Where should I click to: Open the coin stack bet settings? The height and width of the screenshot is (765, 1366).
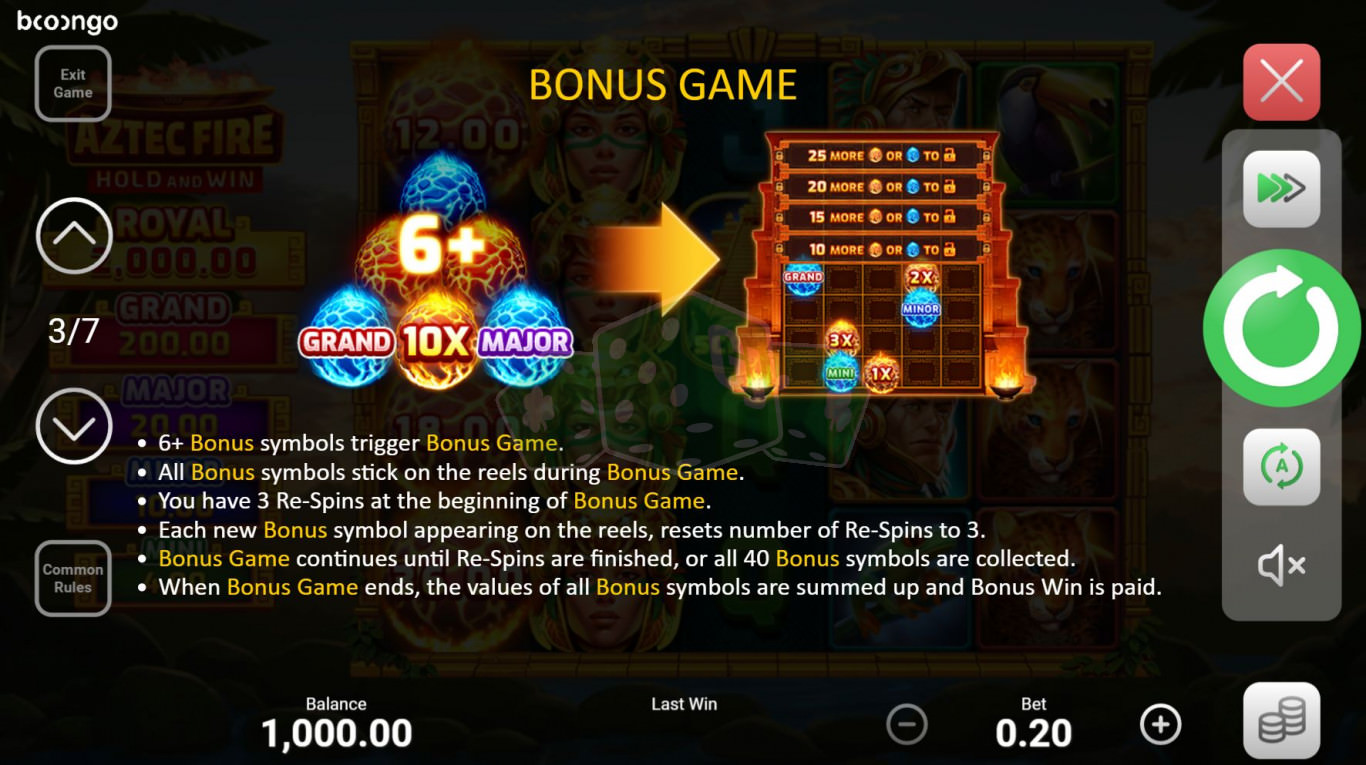click(1281, 721)
